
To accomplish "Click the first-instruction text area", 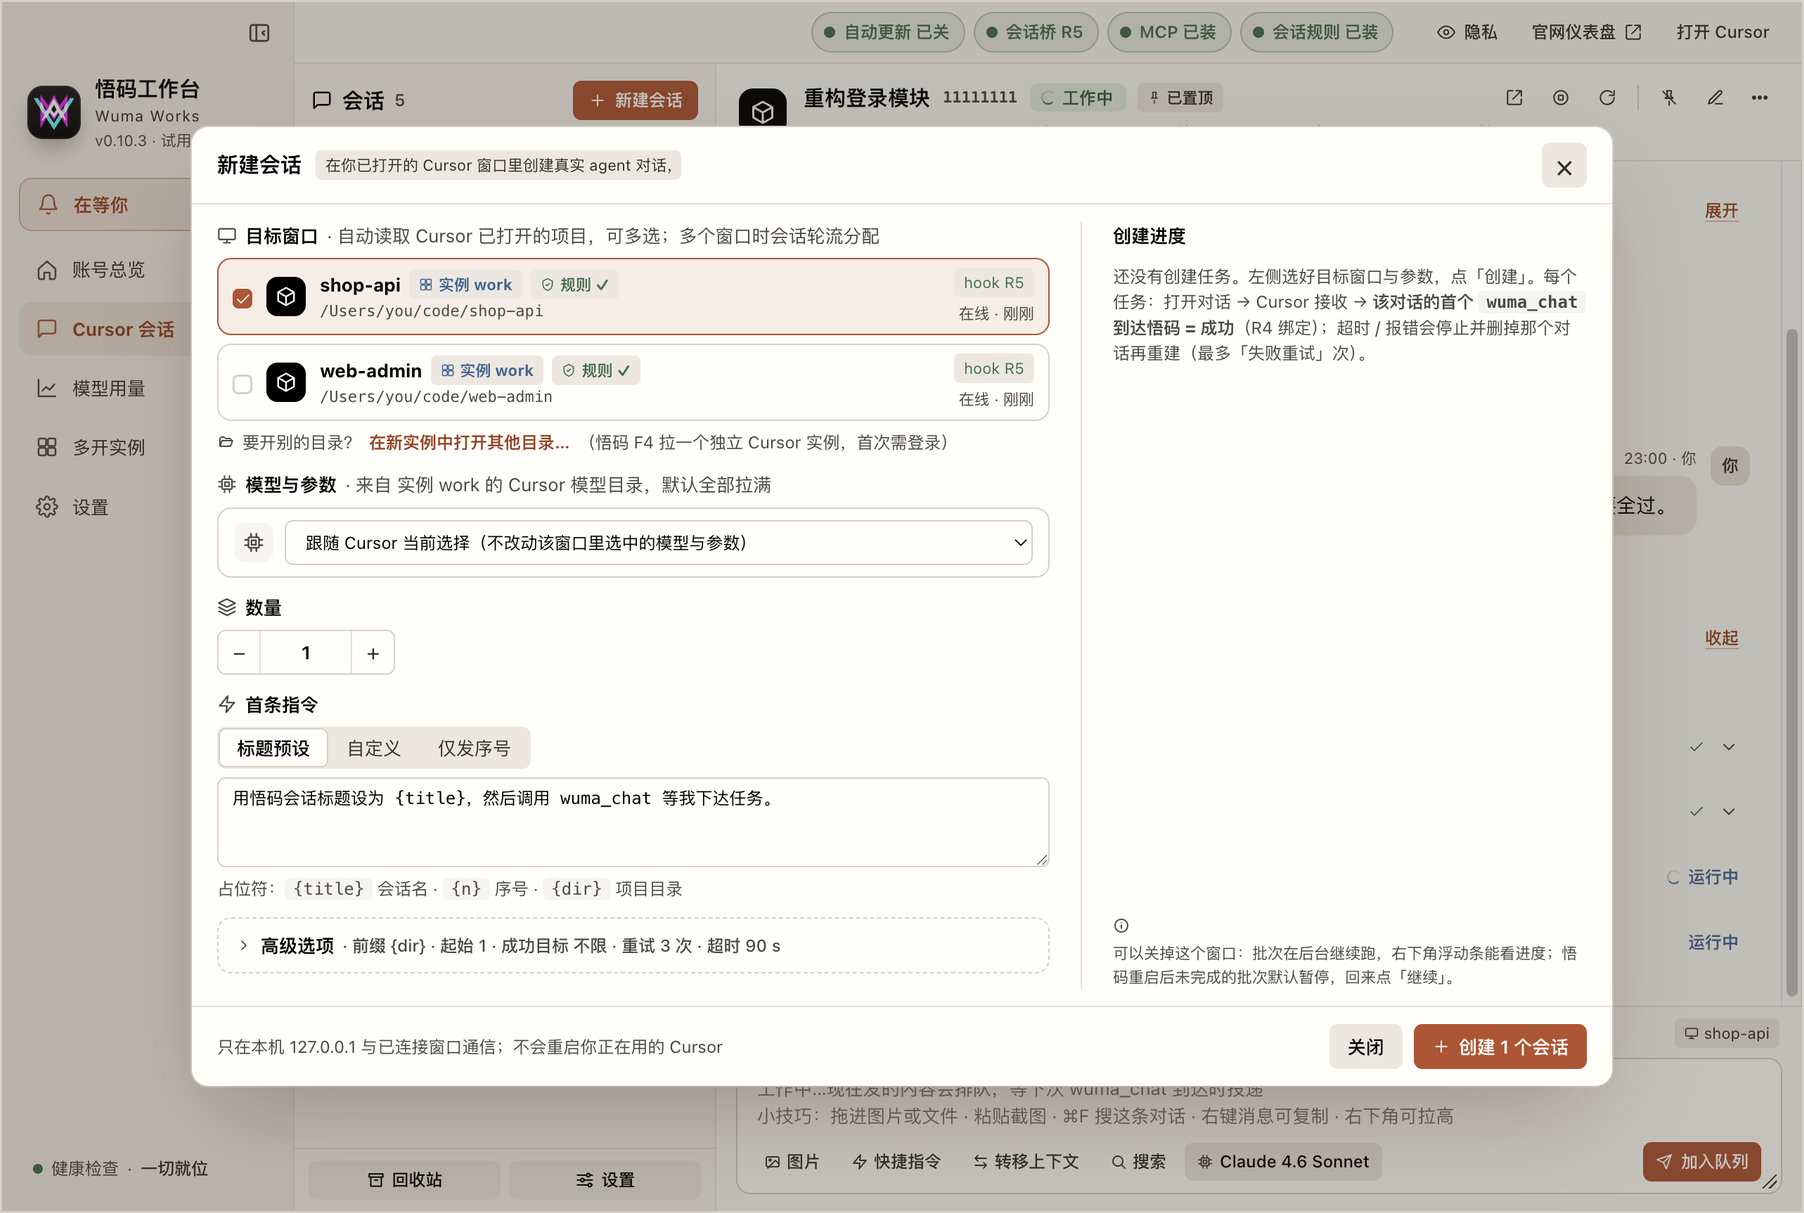I will click(633, 822).
